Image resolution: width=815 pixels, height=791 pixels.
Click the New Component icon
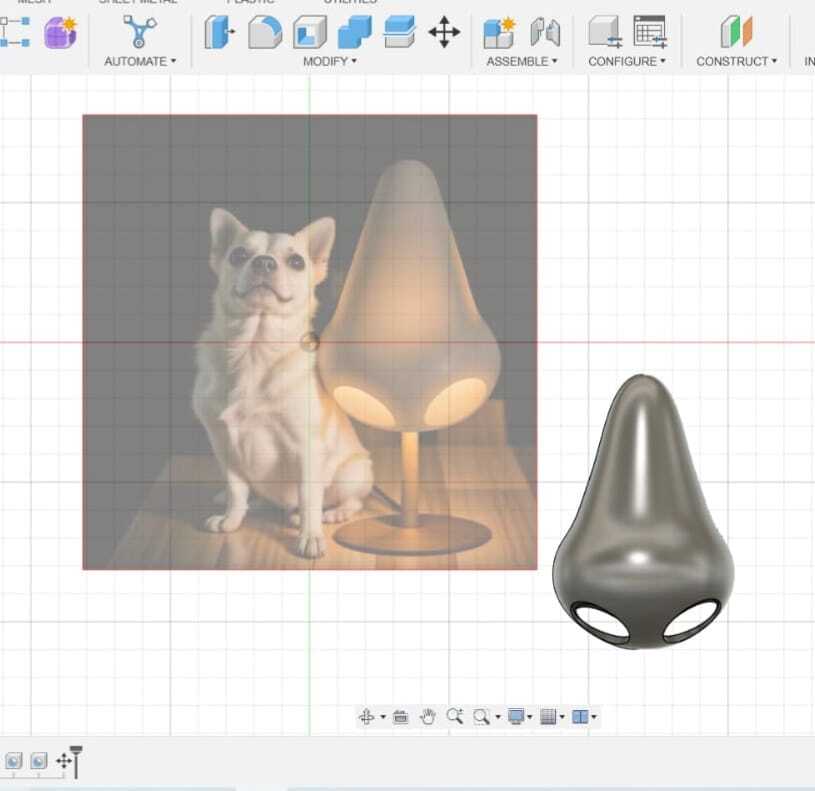click(x=498, y=32)
